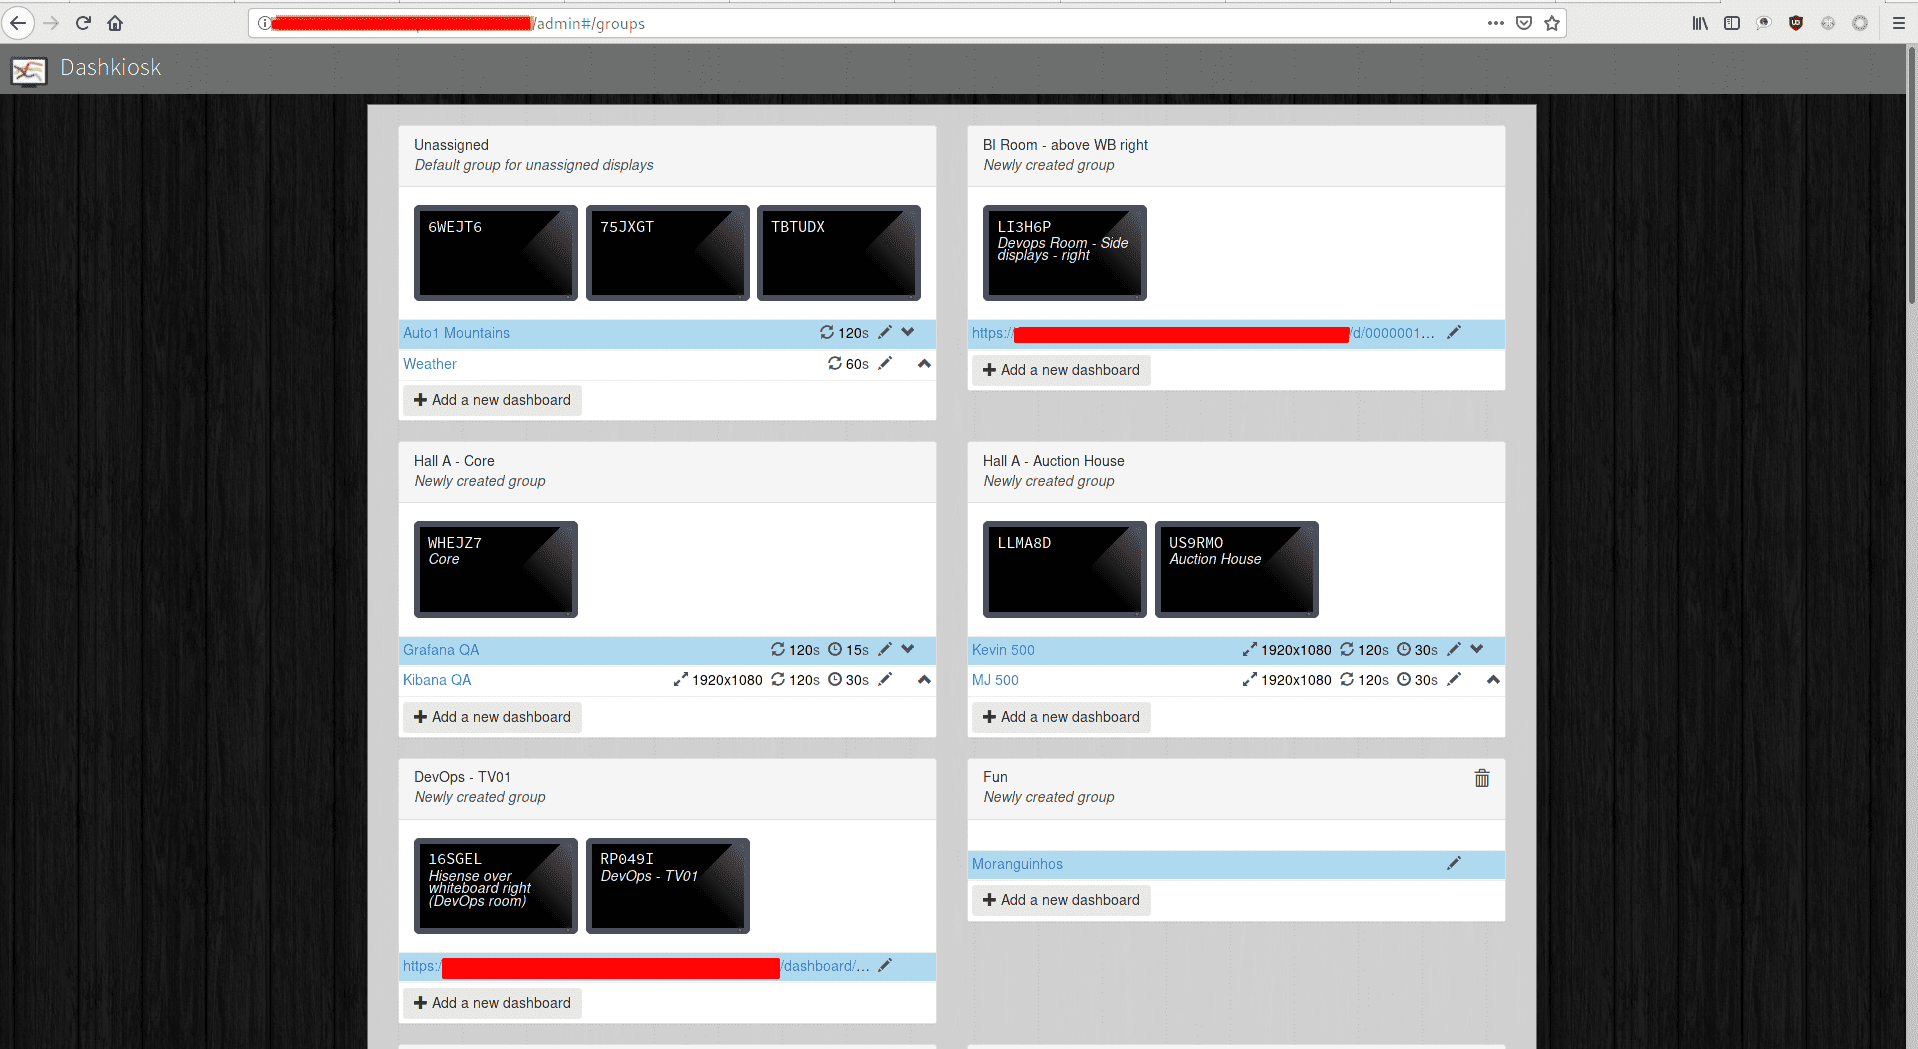Click the Dashkiosk logo icon
Viewport: 1918px width, 1049px height.
(29, 70)
